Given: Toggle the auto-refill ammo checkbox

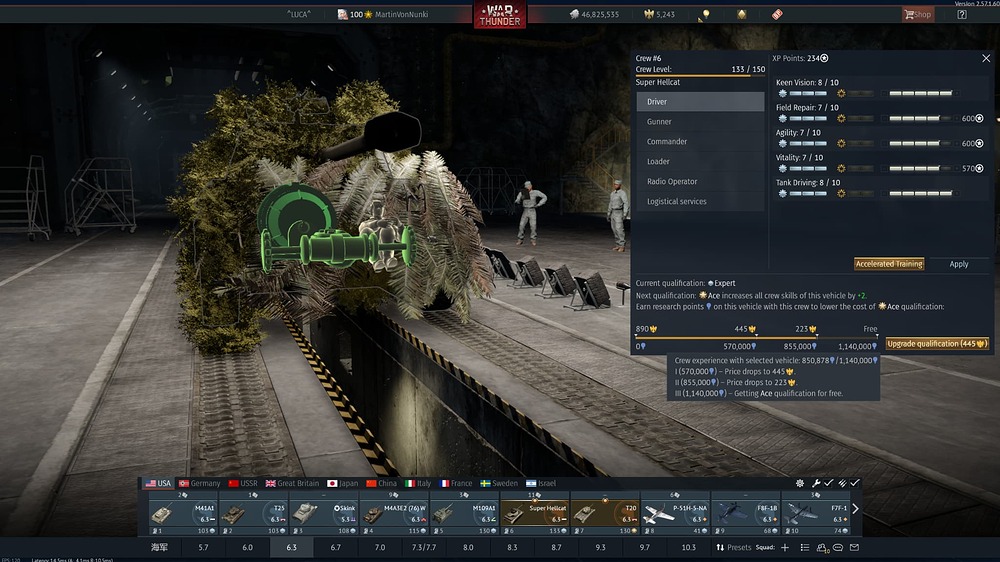Looking at the screenshot, I should click(855, 484).
